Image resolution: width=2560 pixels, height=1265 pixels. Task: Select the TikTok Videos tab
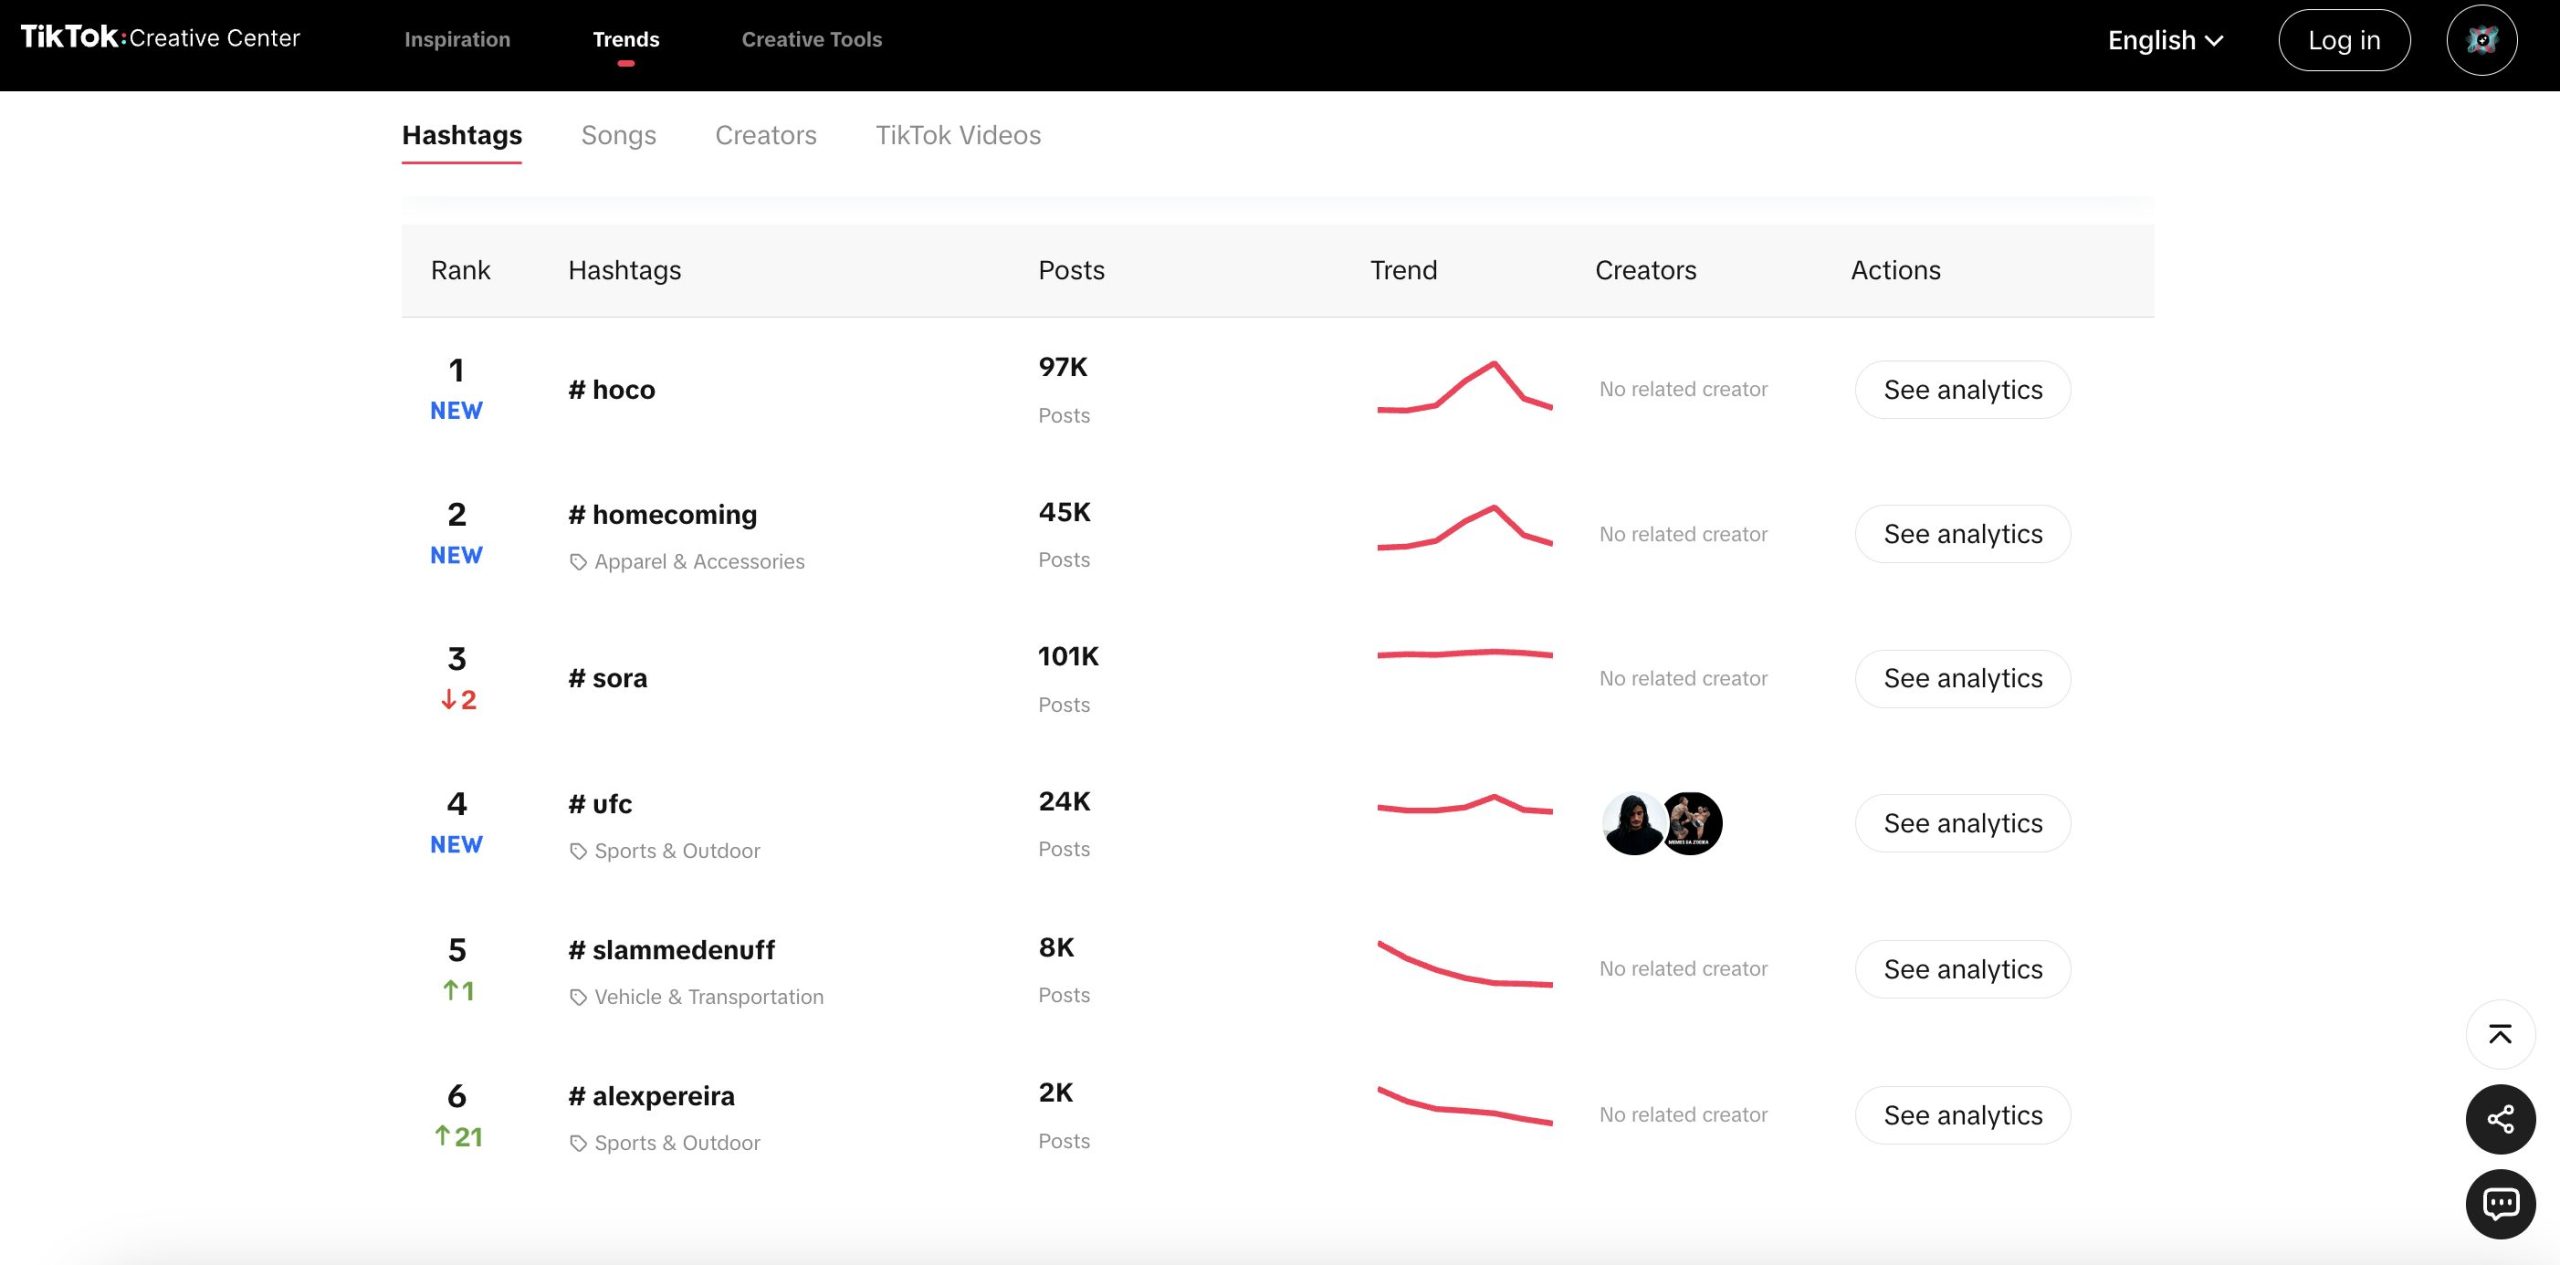tap(958, 135)
